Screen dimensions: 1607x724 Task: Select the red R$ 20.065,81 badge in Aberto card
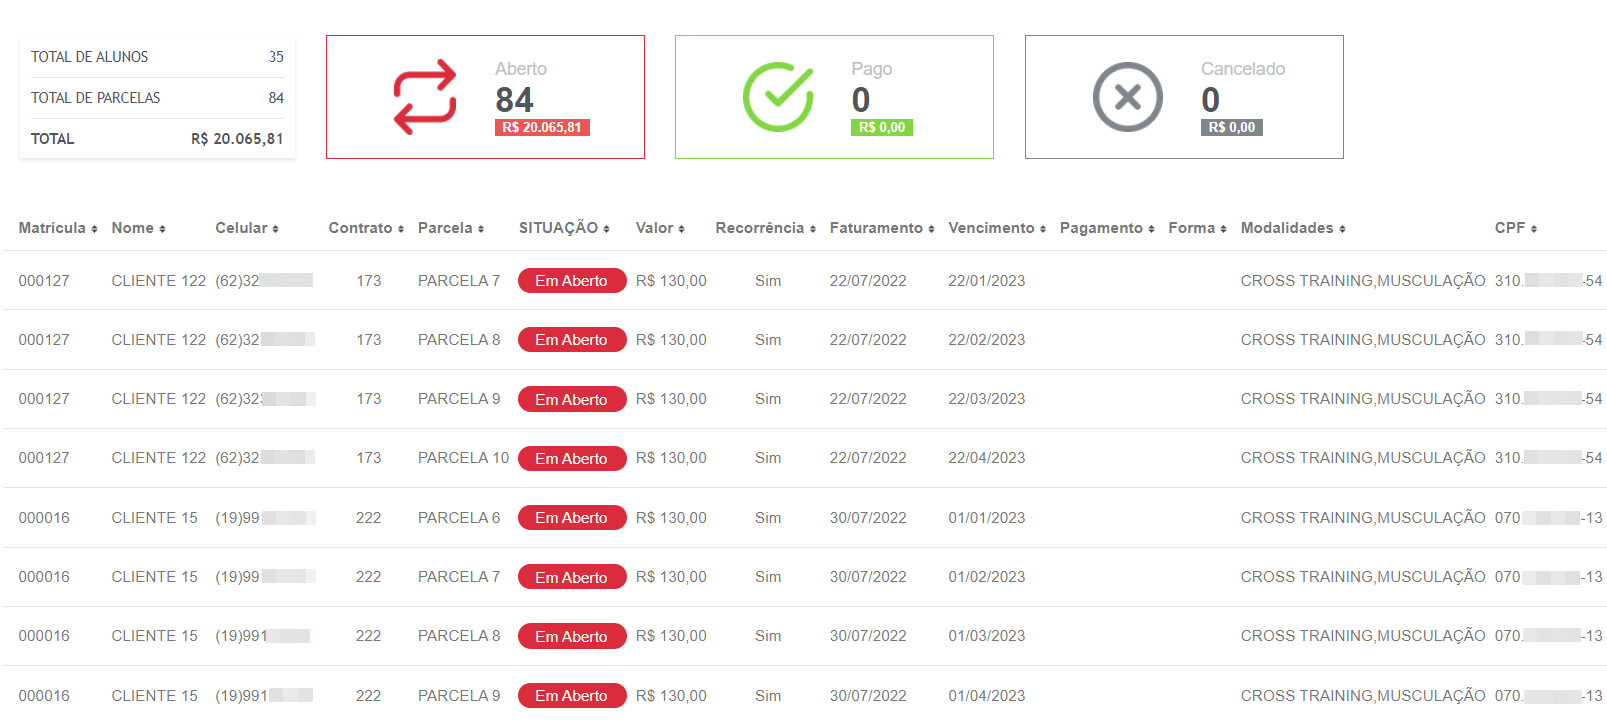(542, 127)
